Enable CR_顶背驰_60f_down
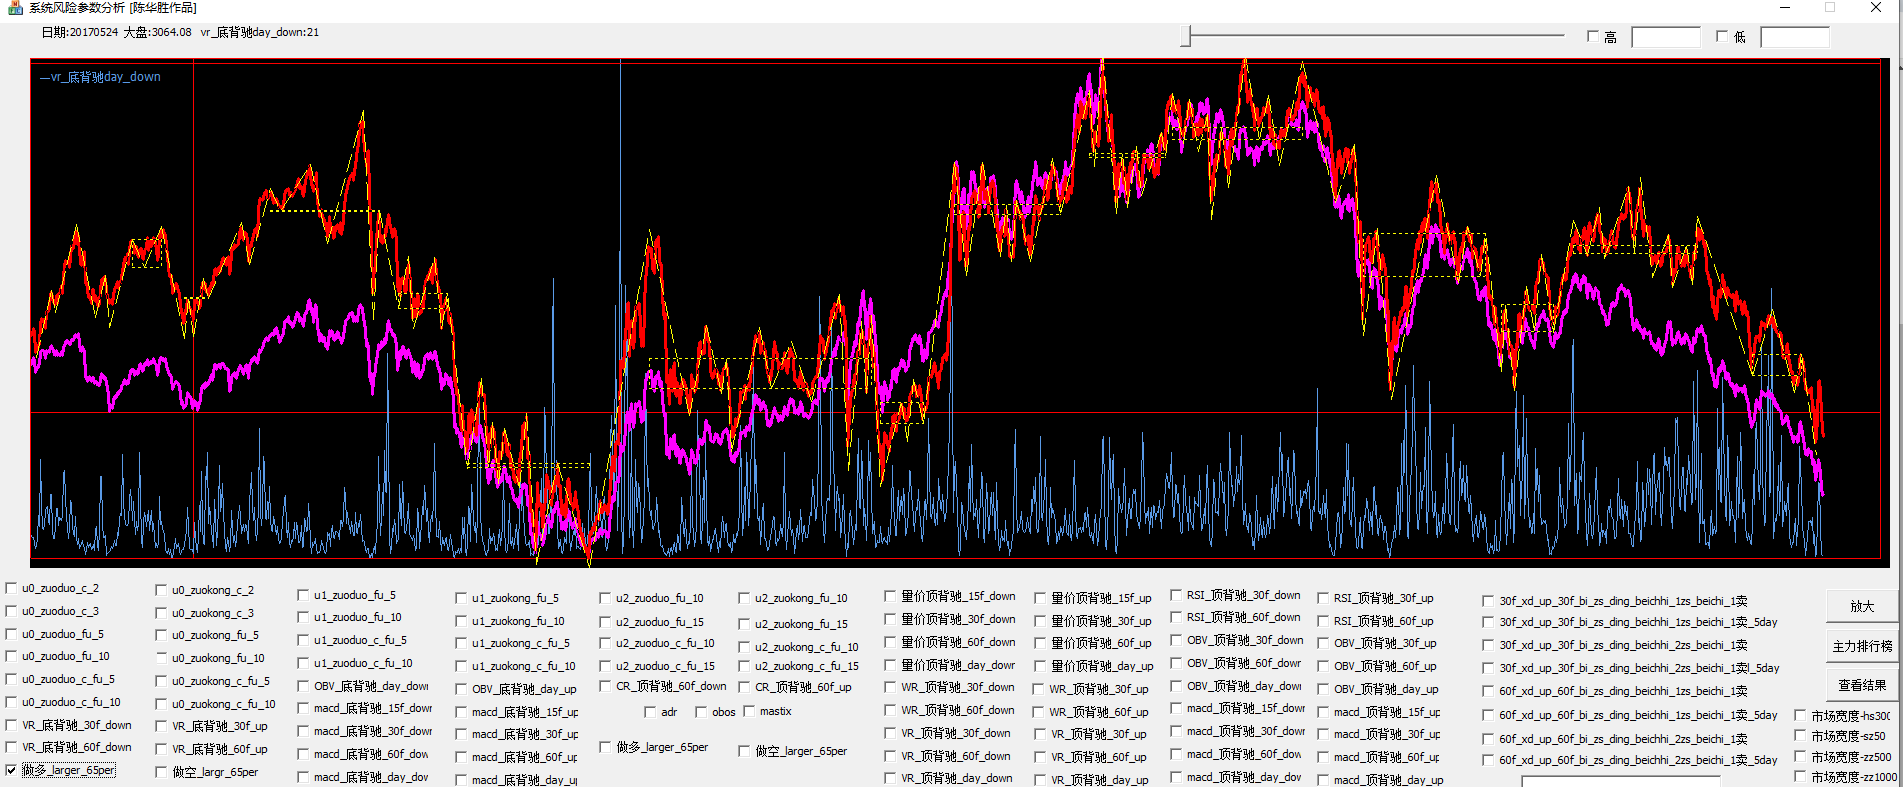Viewport: 1903px width, 787px height. point(605,686)
